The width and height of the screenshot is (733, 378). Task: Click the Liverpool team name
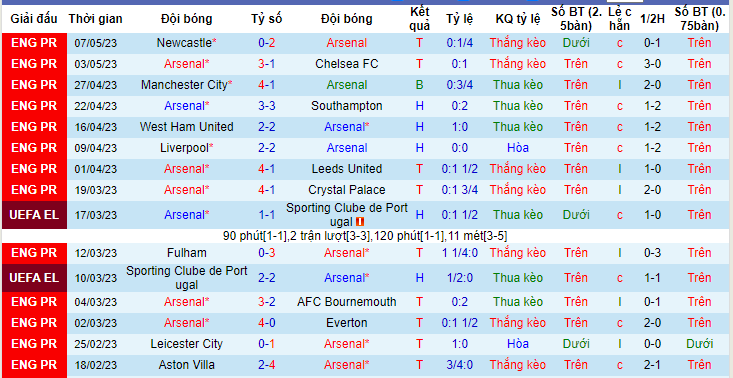tap(184, 148)
